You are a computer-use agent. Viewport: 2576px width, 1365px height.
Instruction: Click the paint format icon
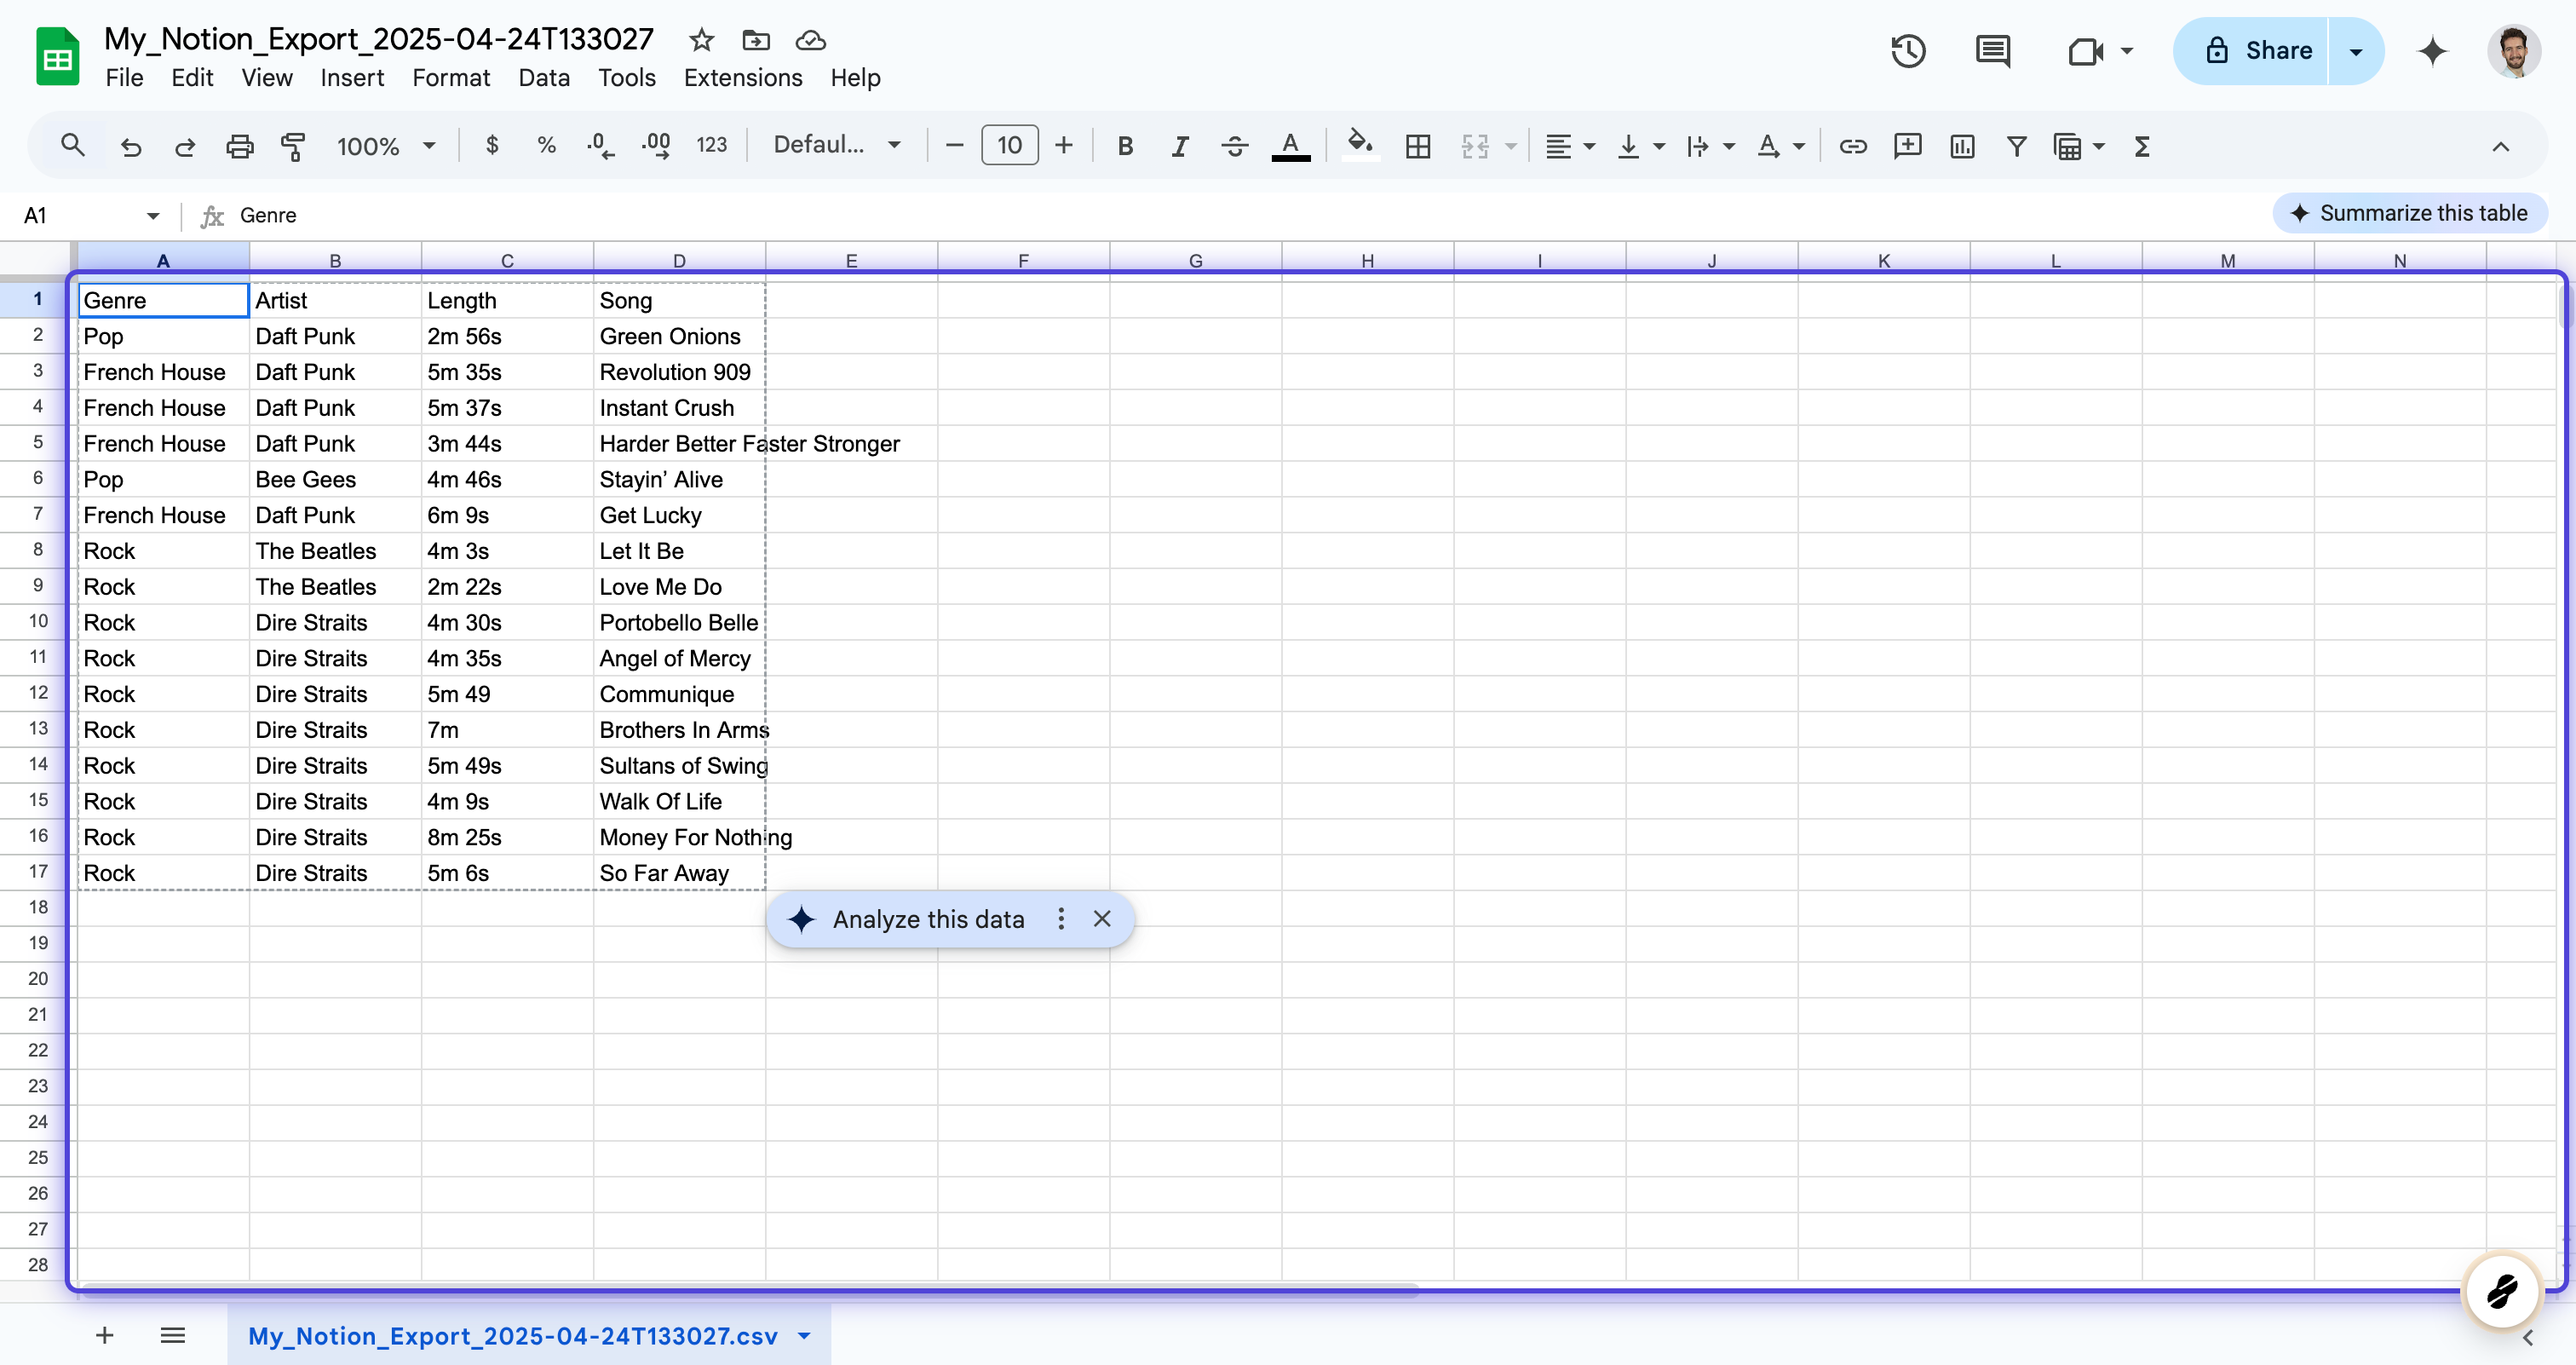point(293,146)
